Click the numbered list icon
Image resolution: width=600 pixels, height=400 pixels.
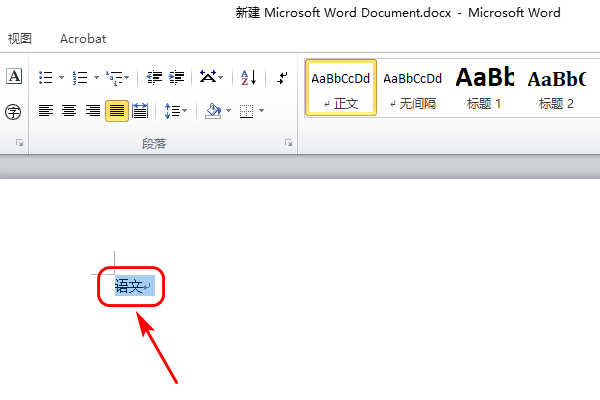pos(80,78)
